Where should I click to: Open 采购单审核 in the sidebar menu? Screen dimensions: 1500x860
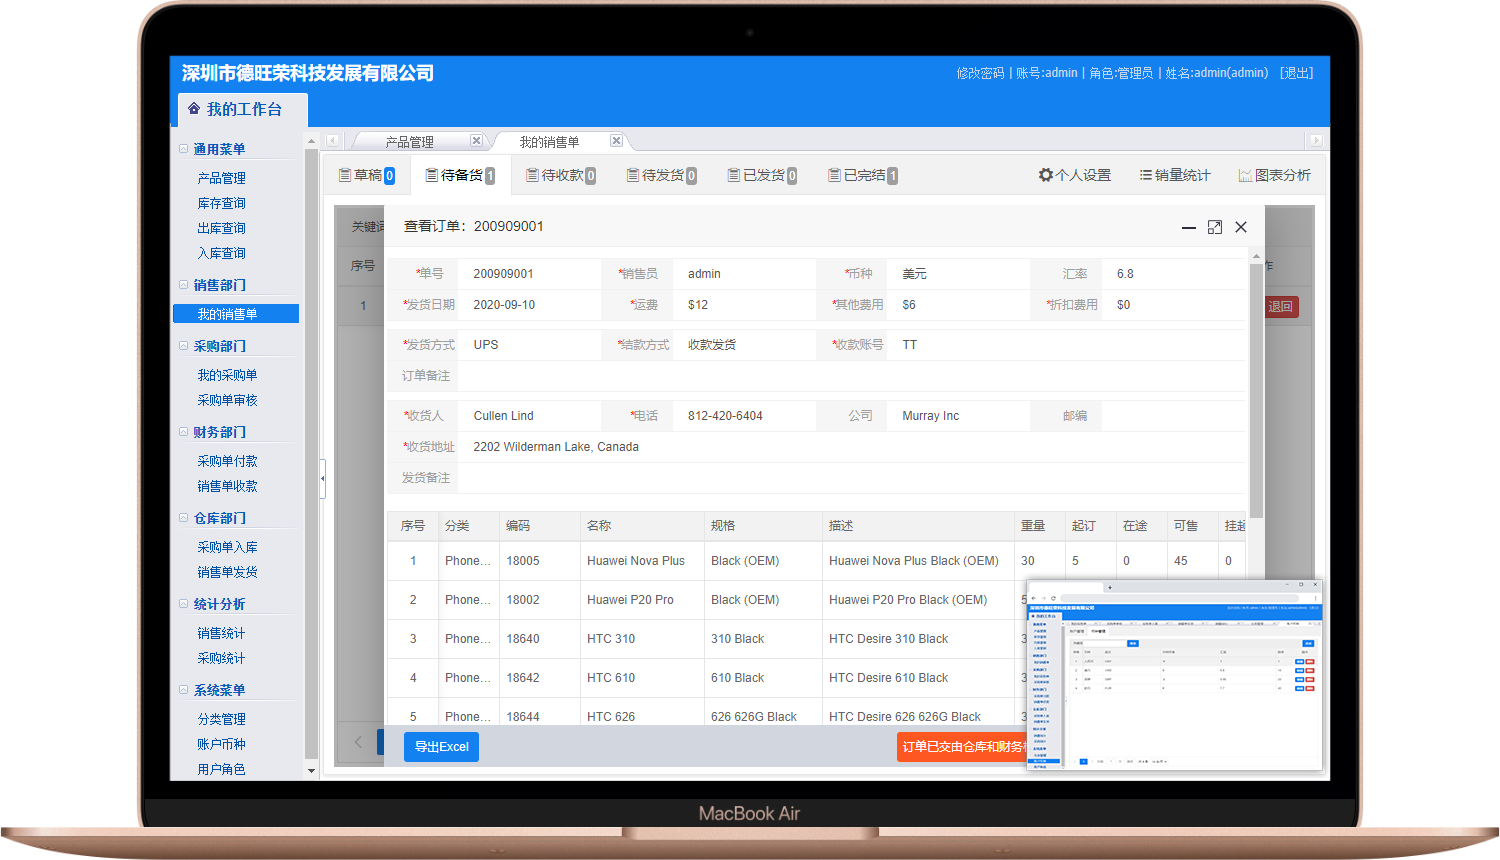point(228,400)
